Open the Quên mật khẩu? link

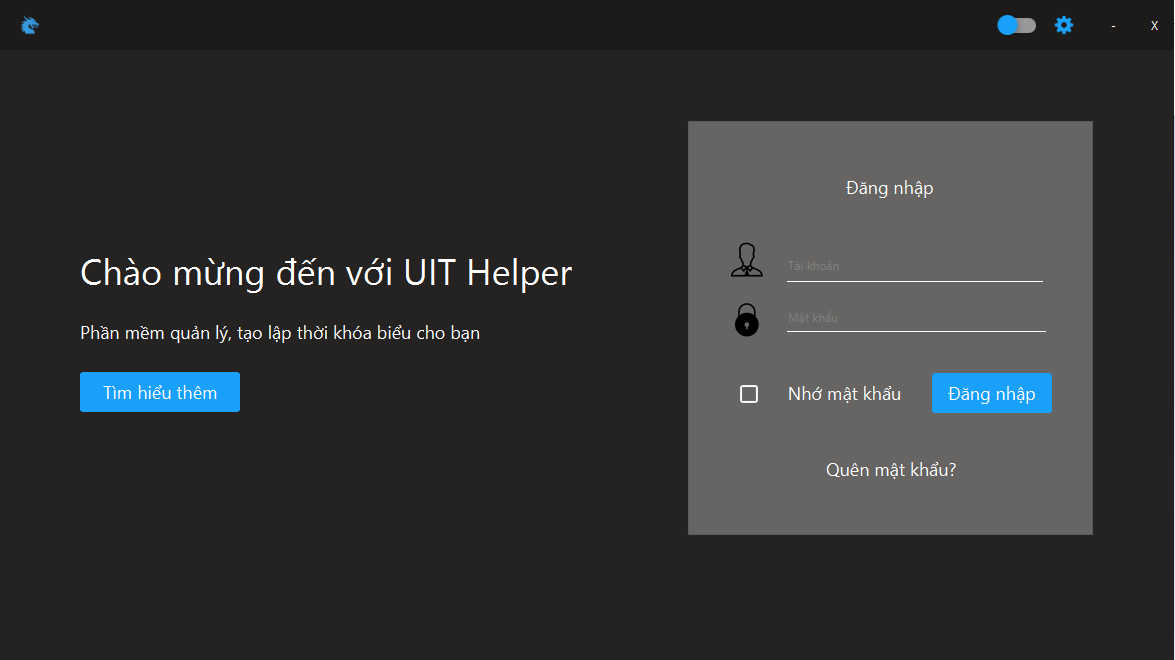[x=889, y=469]
